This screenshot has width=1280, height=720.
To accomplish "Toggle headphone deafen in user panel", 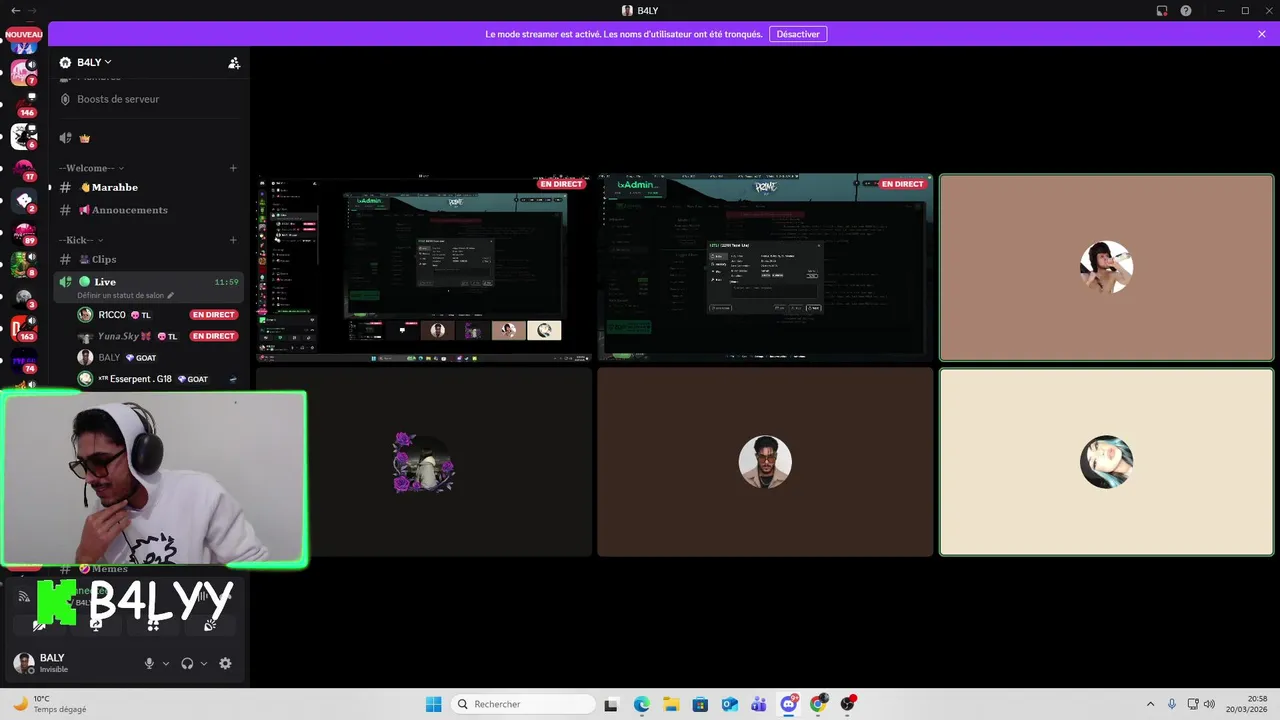I will [x=187, y=663].
